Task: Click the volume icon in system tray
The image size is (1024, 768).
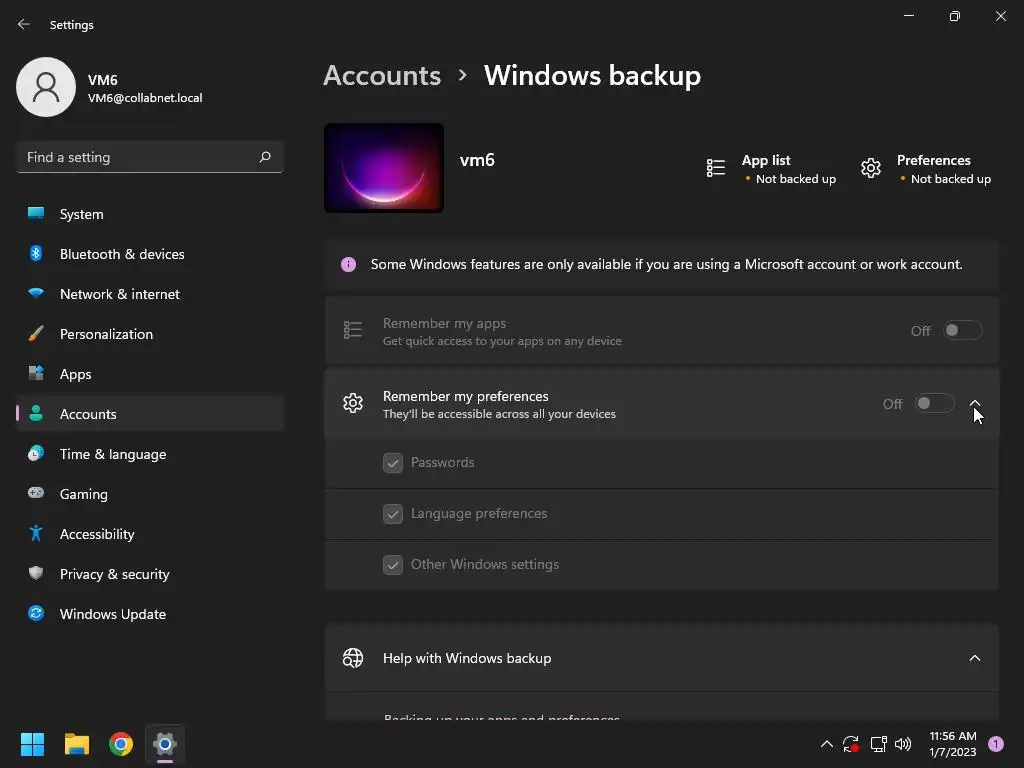Action: pos(903,744)
